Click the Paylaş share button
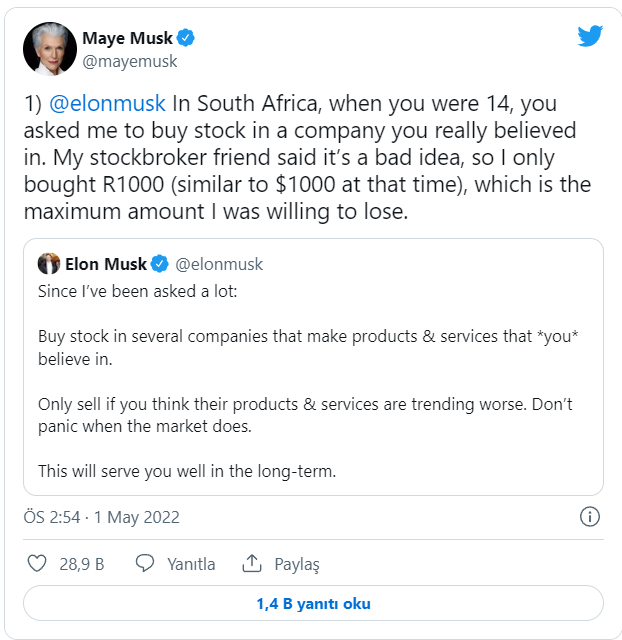This screenshot has width=622, height=640. click(x=296, y=564)
